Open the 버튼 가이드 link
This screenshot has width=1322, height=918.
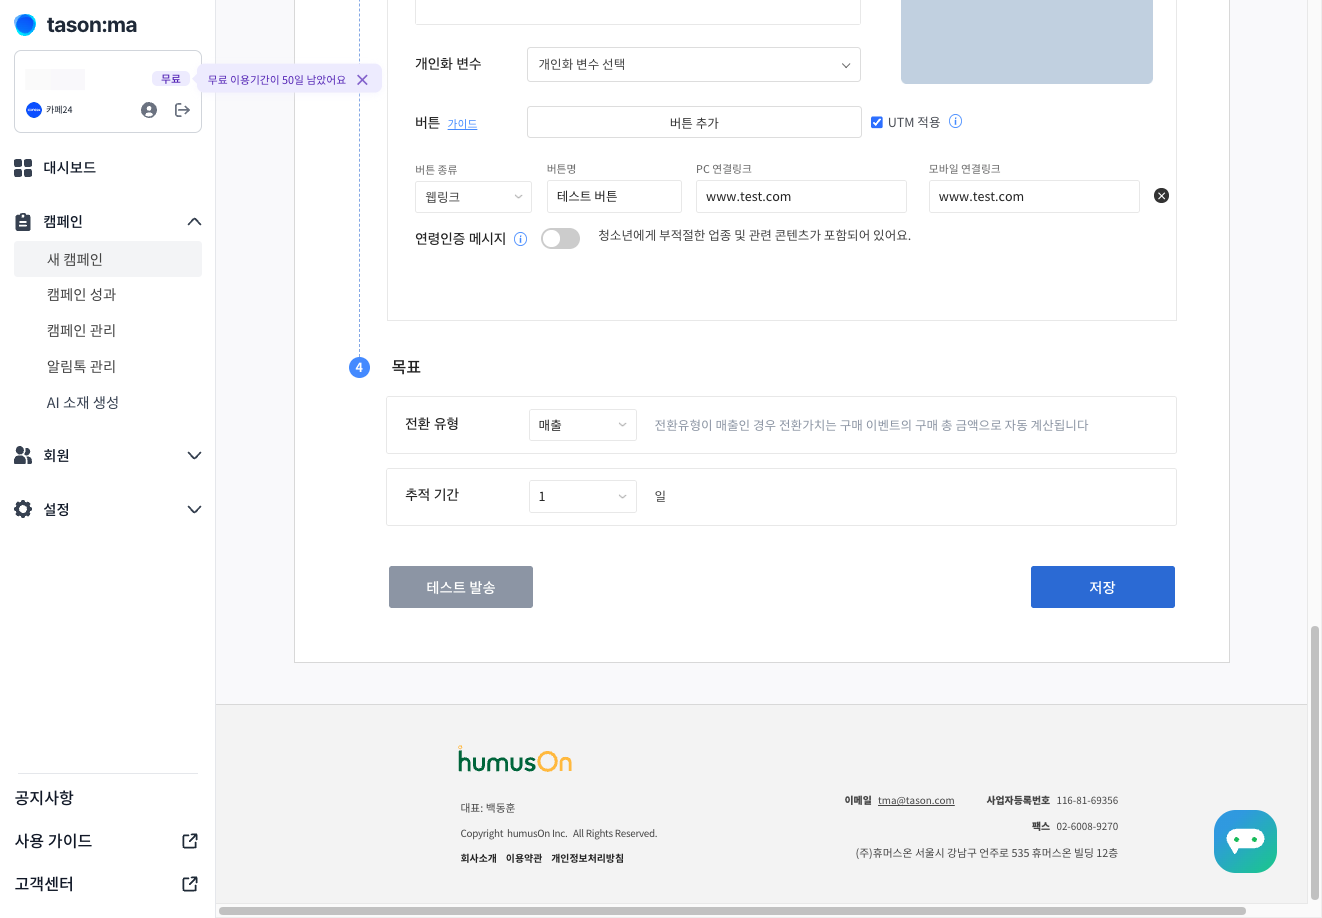tap(462, 124)
